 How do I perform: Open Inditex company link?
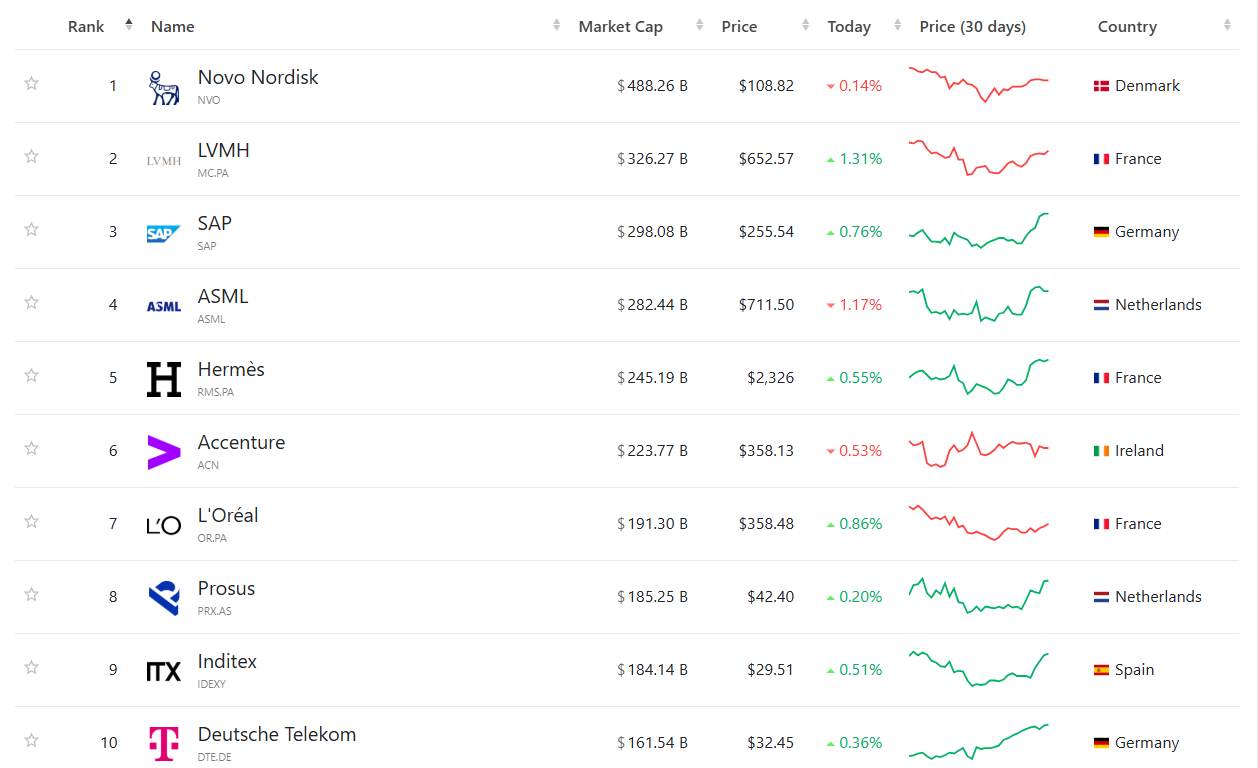pos(227,661)
